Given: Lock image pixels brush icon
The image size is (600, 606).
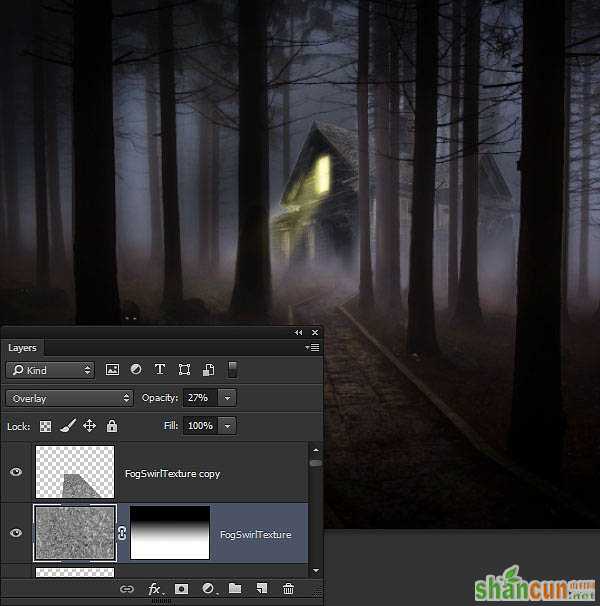Looking at the screenshot, I should (68, 426).
